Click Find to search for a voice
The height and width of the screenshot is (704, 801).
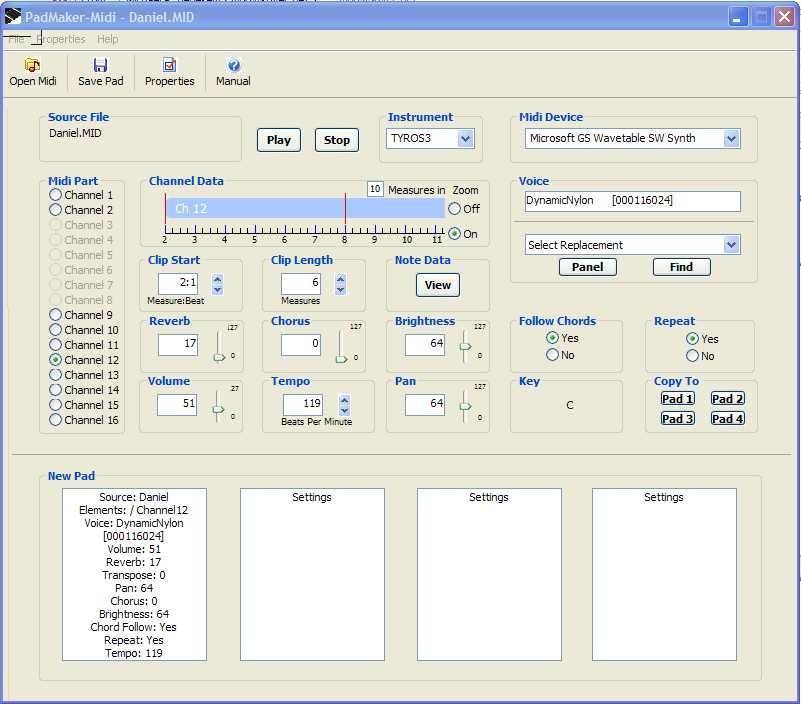[680, 267]
